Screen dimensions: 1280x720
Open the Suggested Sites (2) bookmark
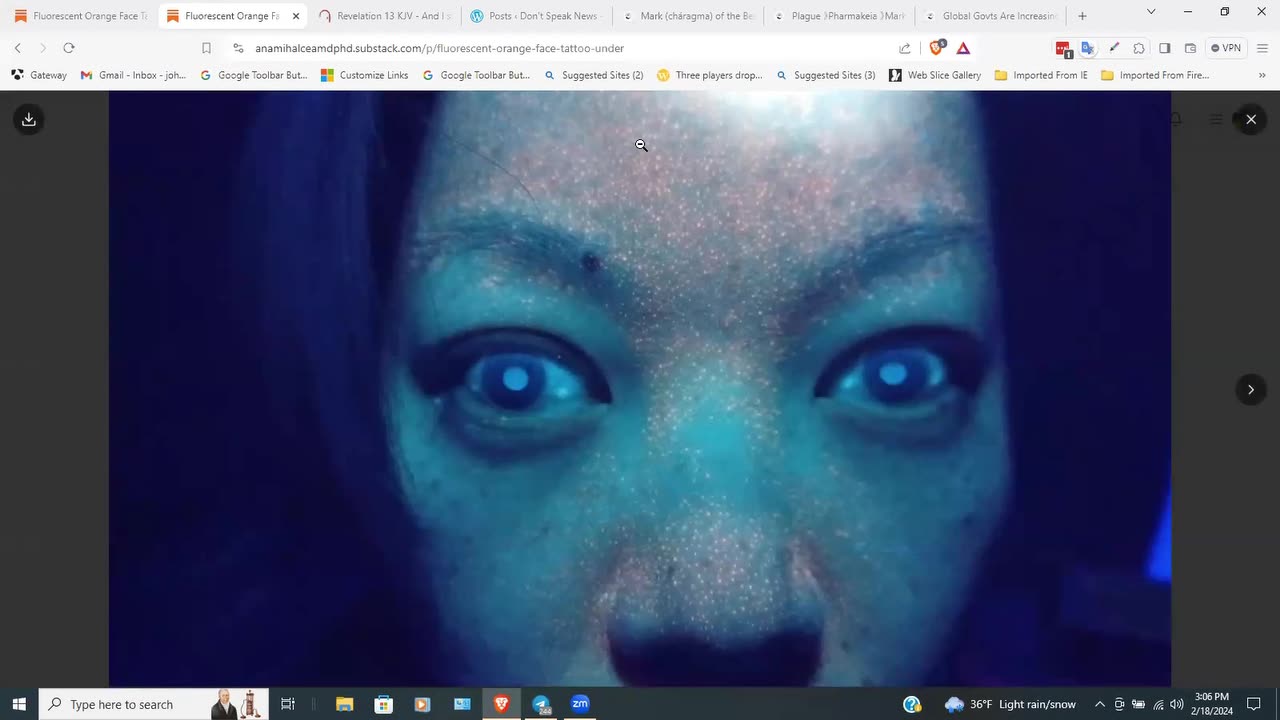[593, 75]
